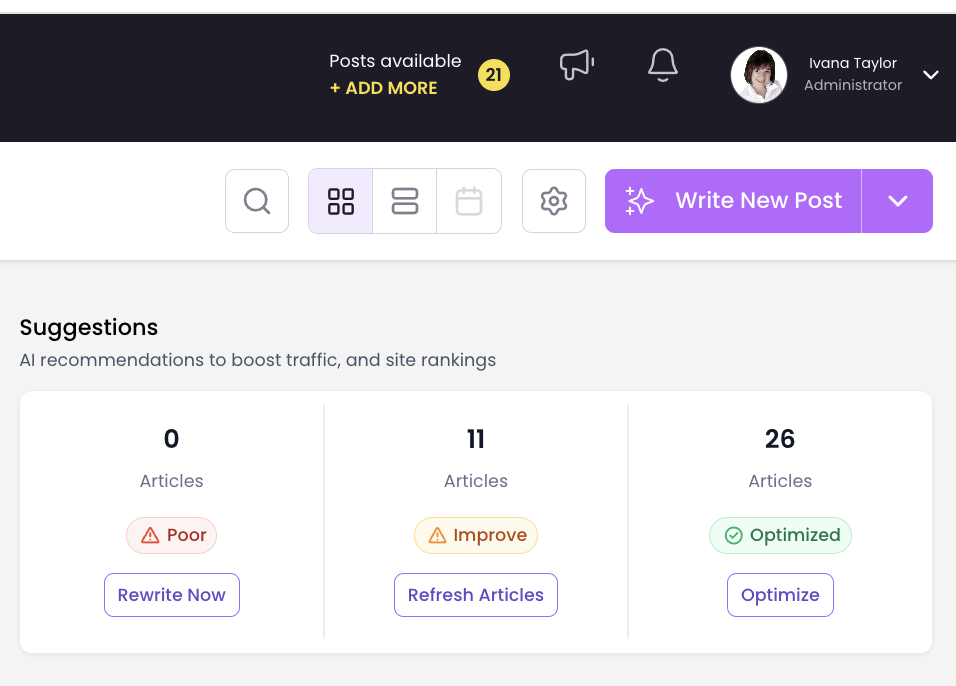Click the Rewrite Now button
This screenshot has height=686, width=956.
(x=172, y=595)
